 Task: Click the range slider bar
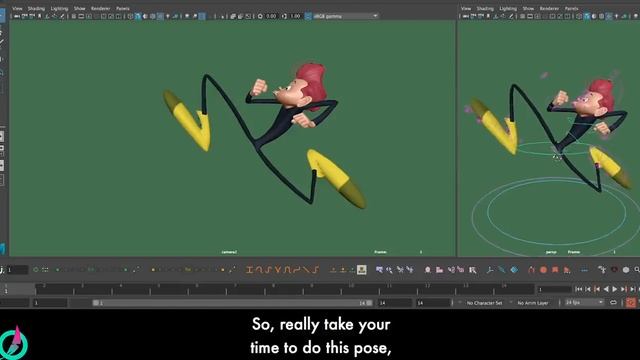coord(232,303)
